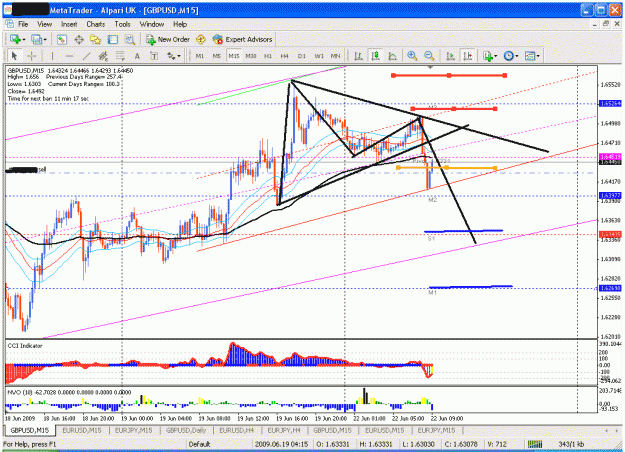
Task: Open the Window menu
Action: (152, 24)
